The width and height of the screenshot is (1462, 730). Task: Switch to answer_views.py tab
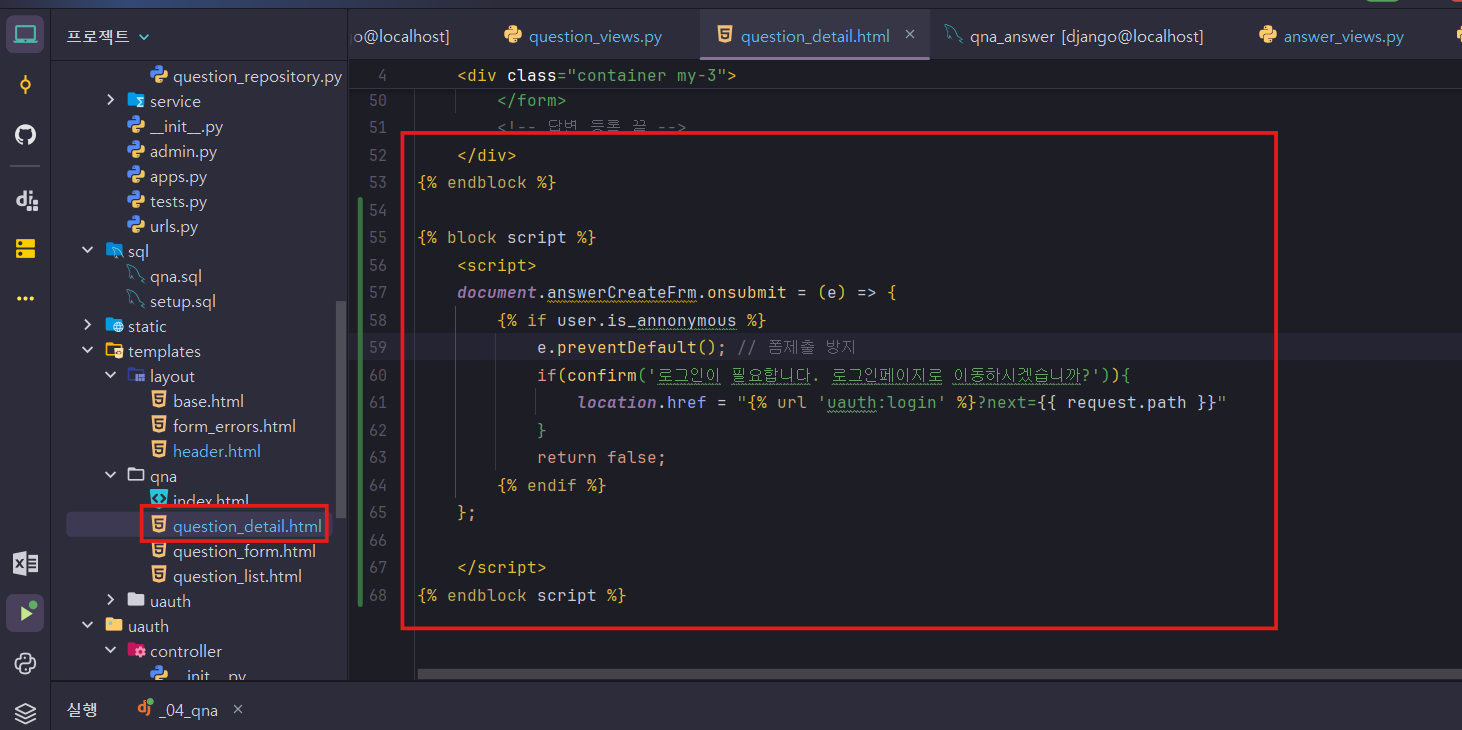[1331, 36]
